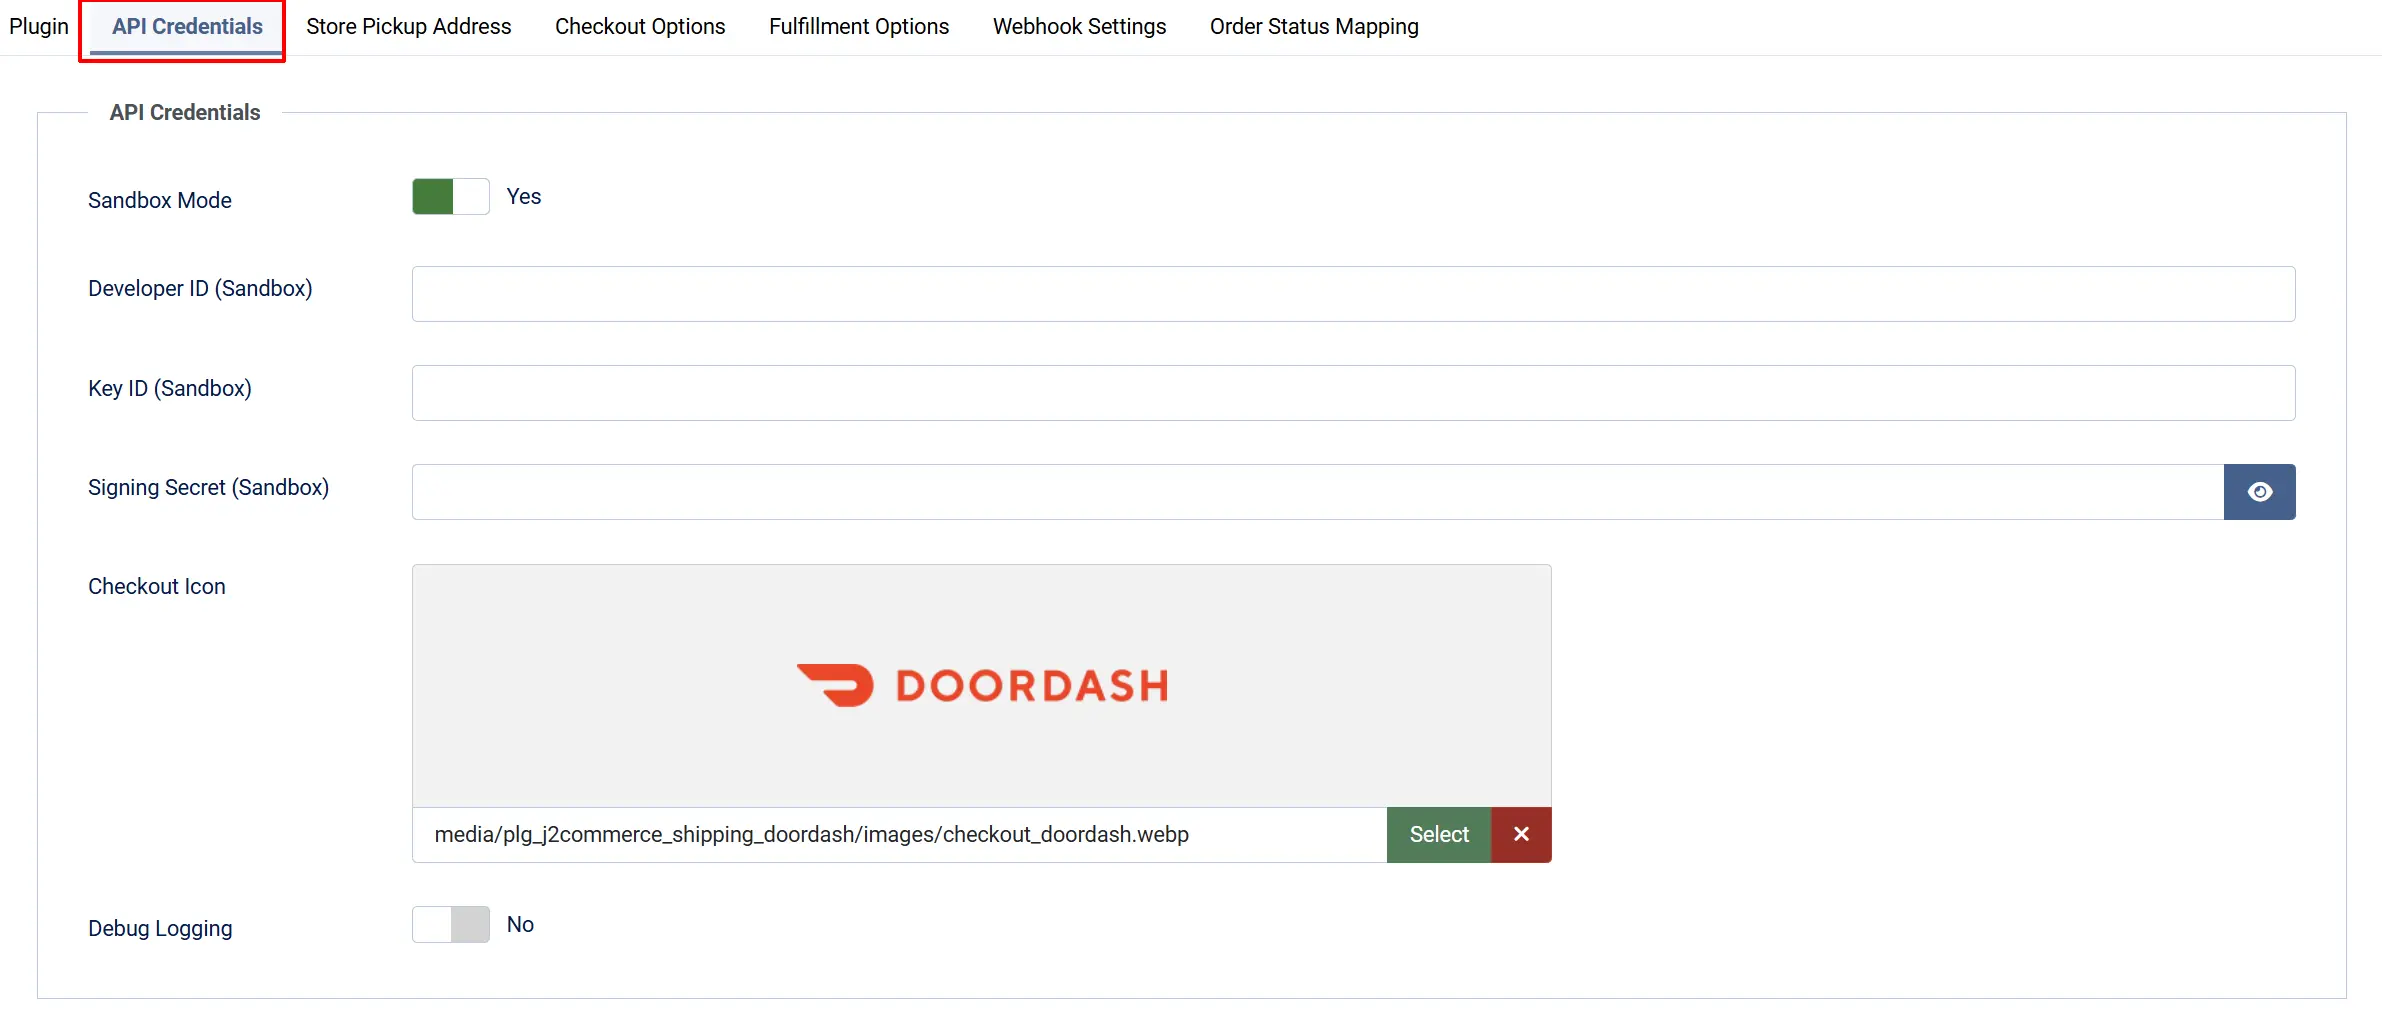This screenshot has height=1026, width=2382.
Task: Open Store Pickup Address tab
Action: click(409, 27)
